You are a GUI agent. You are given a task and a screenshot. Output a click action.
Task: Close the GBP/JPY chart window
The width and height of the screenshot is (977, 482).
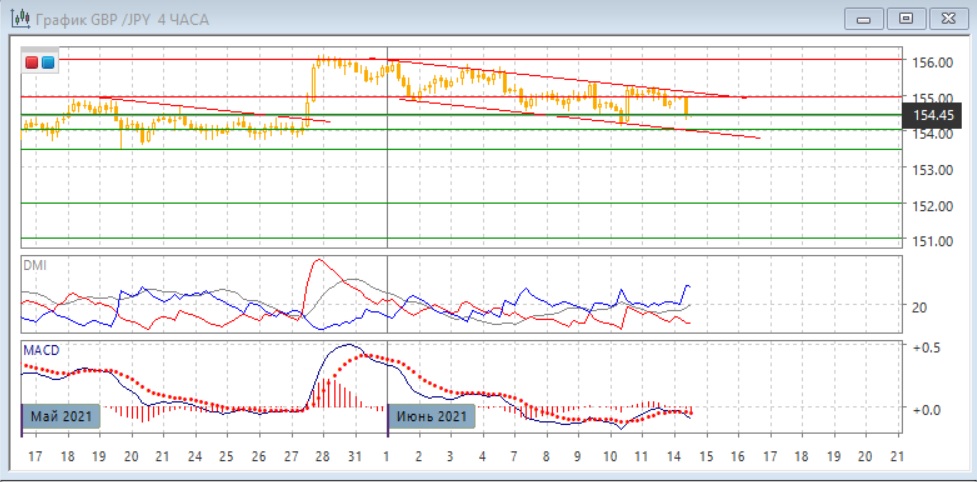pos(947,18)
